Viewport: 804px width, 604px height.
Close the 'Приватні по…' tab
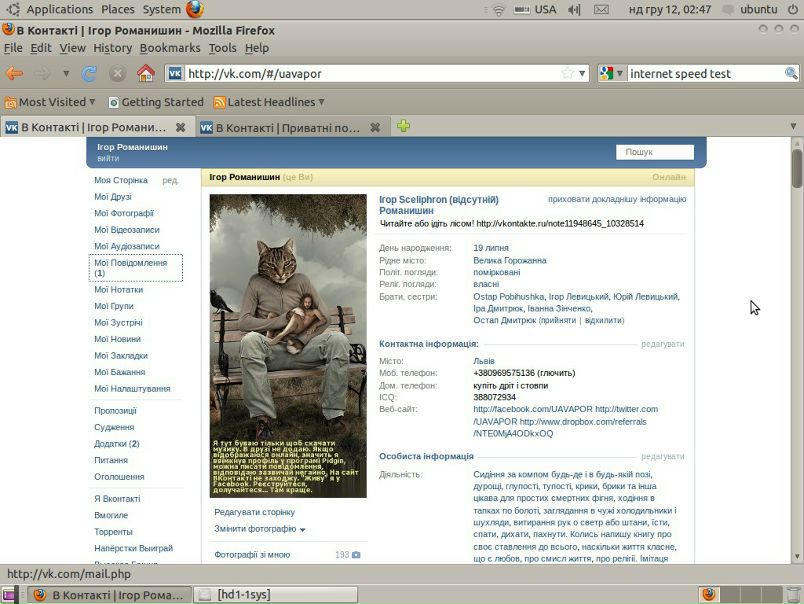[x=376, y=127]
